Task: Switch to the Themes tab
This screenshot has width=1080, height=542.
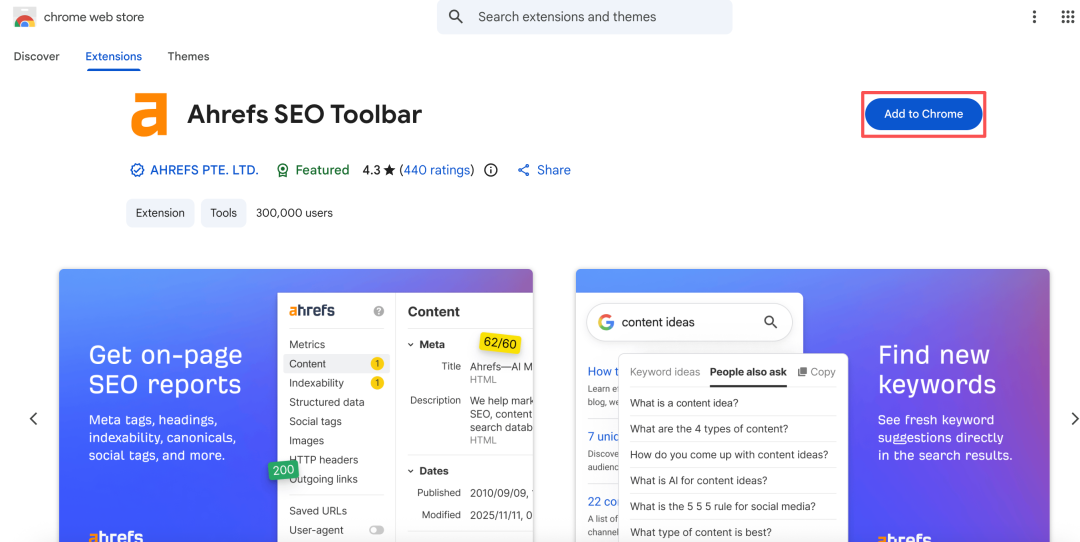Action: 188,57
